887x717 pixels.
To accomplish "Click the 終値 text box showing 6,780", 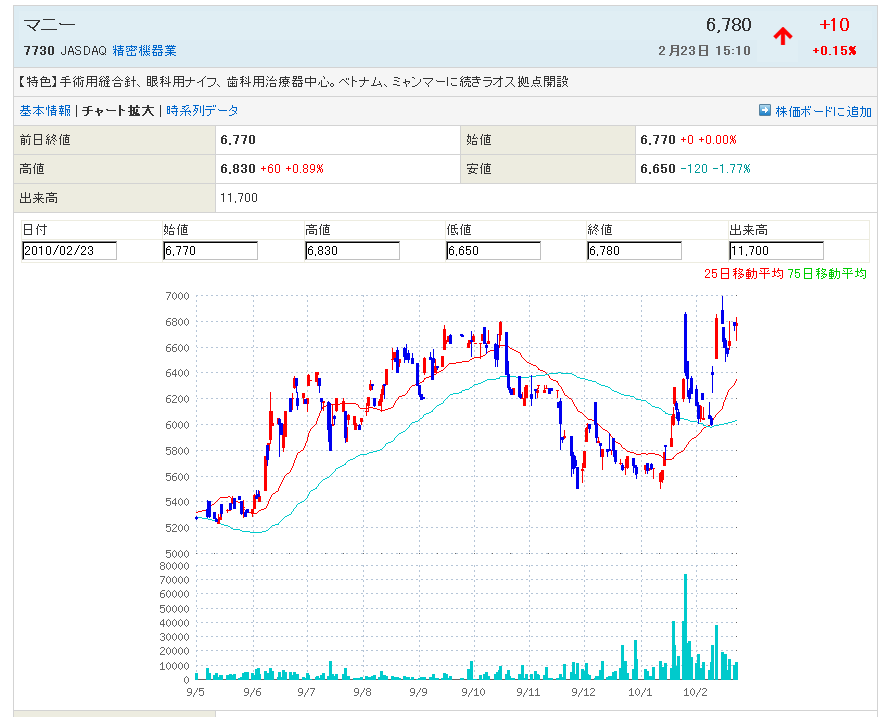I will [x=635, y=251].
